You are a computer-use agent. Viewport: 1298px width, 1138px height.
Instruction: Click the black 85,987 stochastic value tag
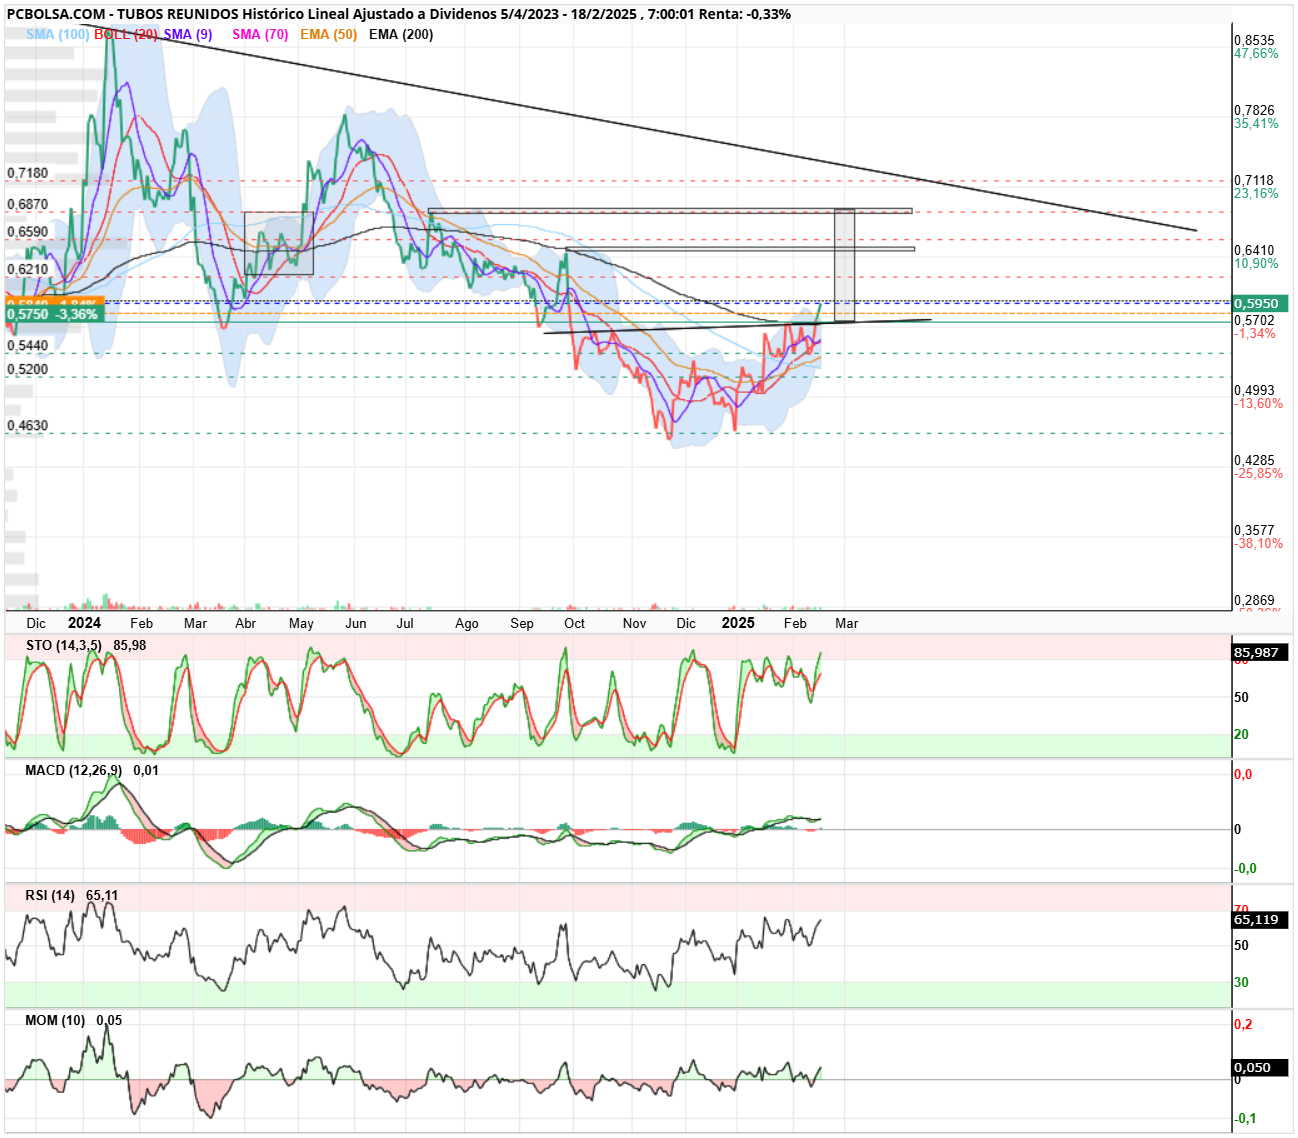click(x=1260, y=652)
